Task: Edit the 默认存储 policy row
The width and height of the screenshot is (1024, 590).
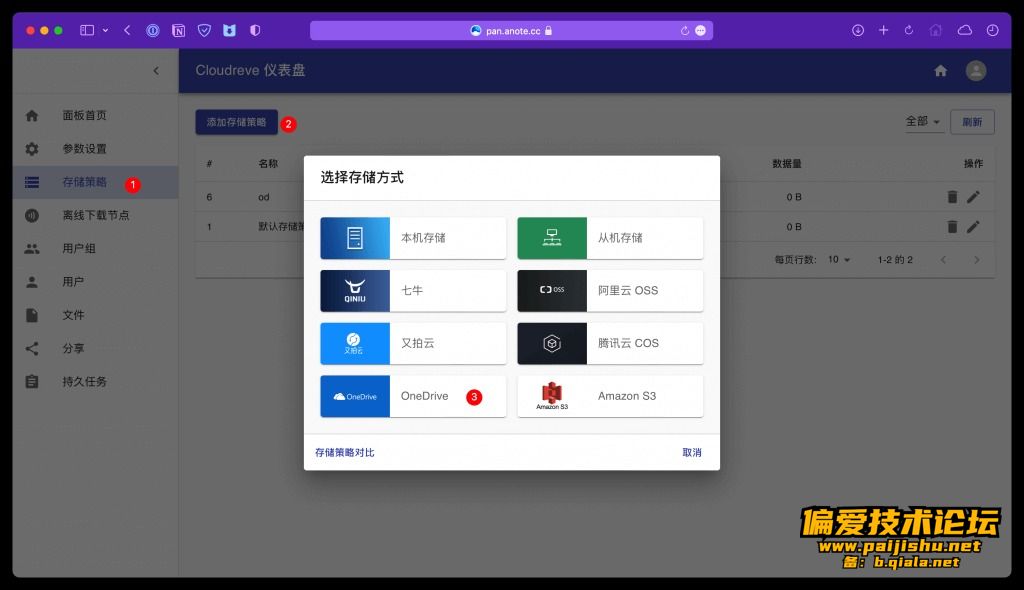Action: pos(973,227)
